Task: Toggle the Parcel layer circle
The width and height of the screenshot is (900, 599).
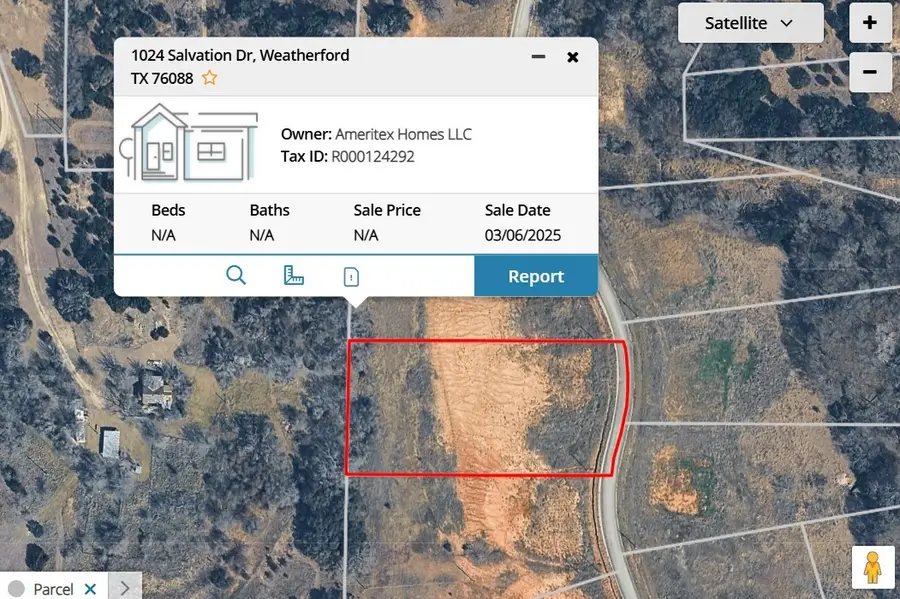Action: [x=16, y=588]
